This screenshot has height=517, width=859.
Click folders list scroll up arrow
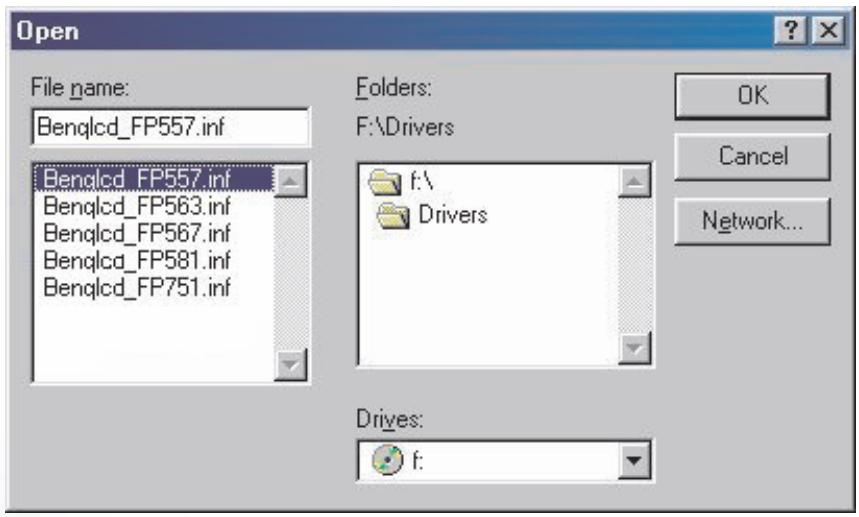[x=634, y=181]
